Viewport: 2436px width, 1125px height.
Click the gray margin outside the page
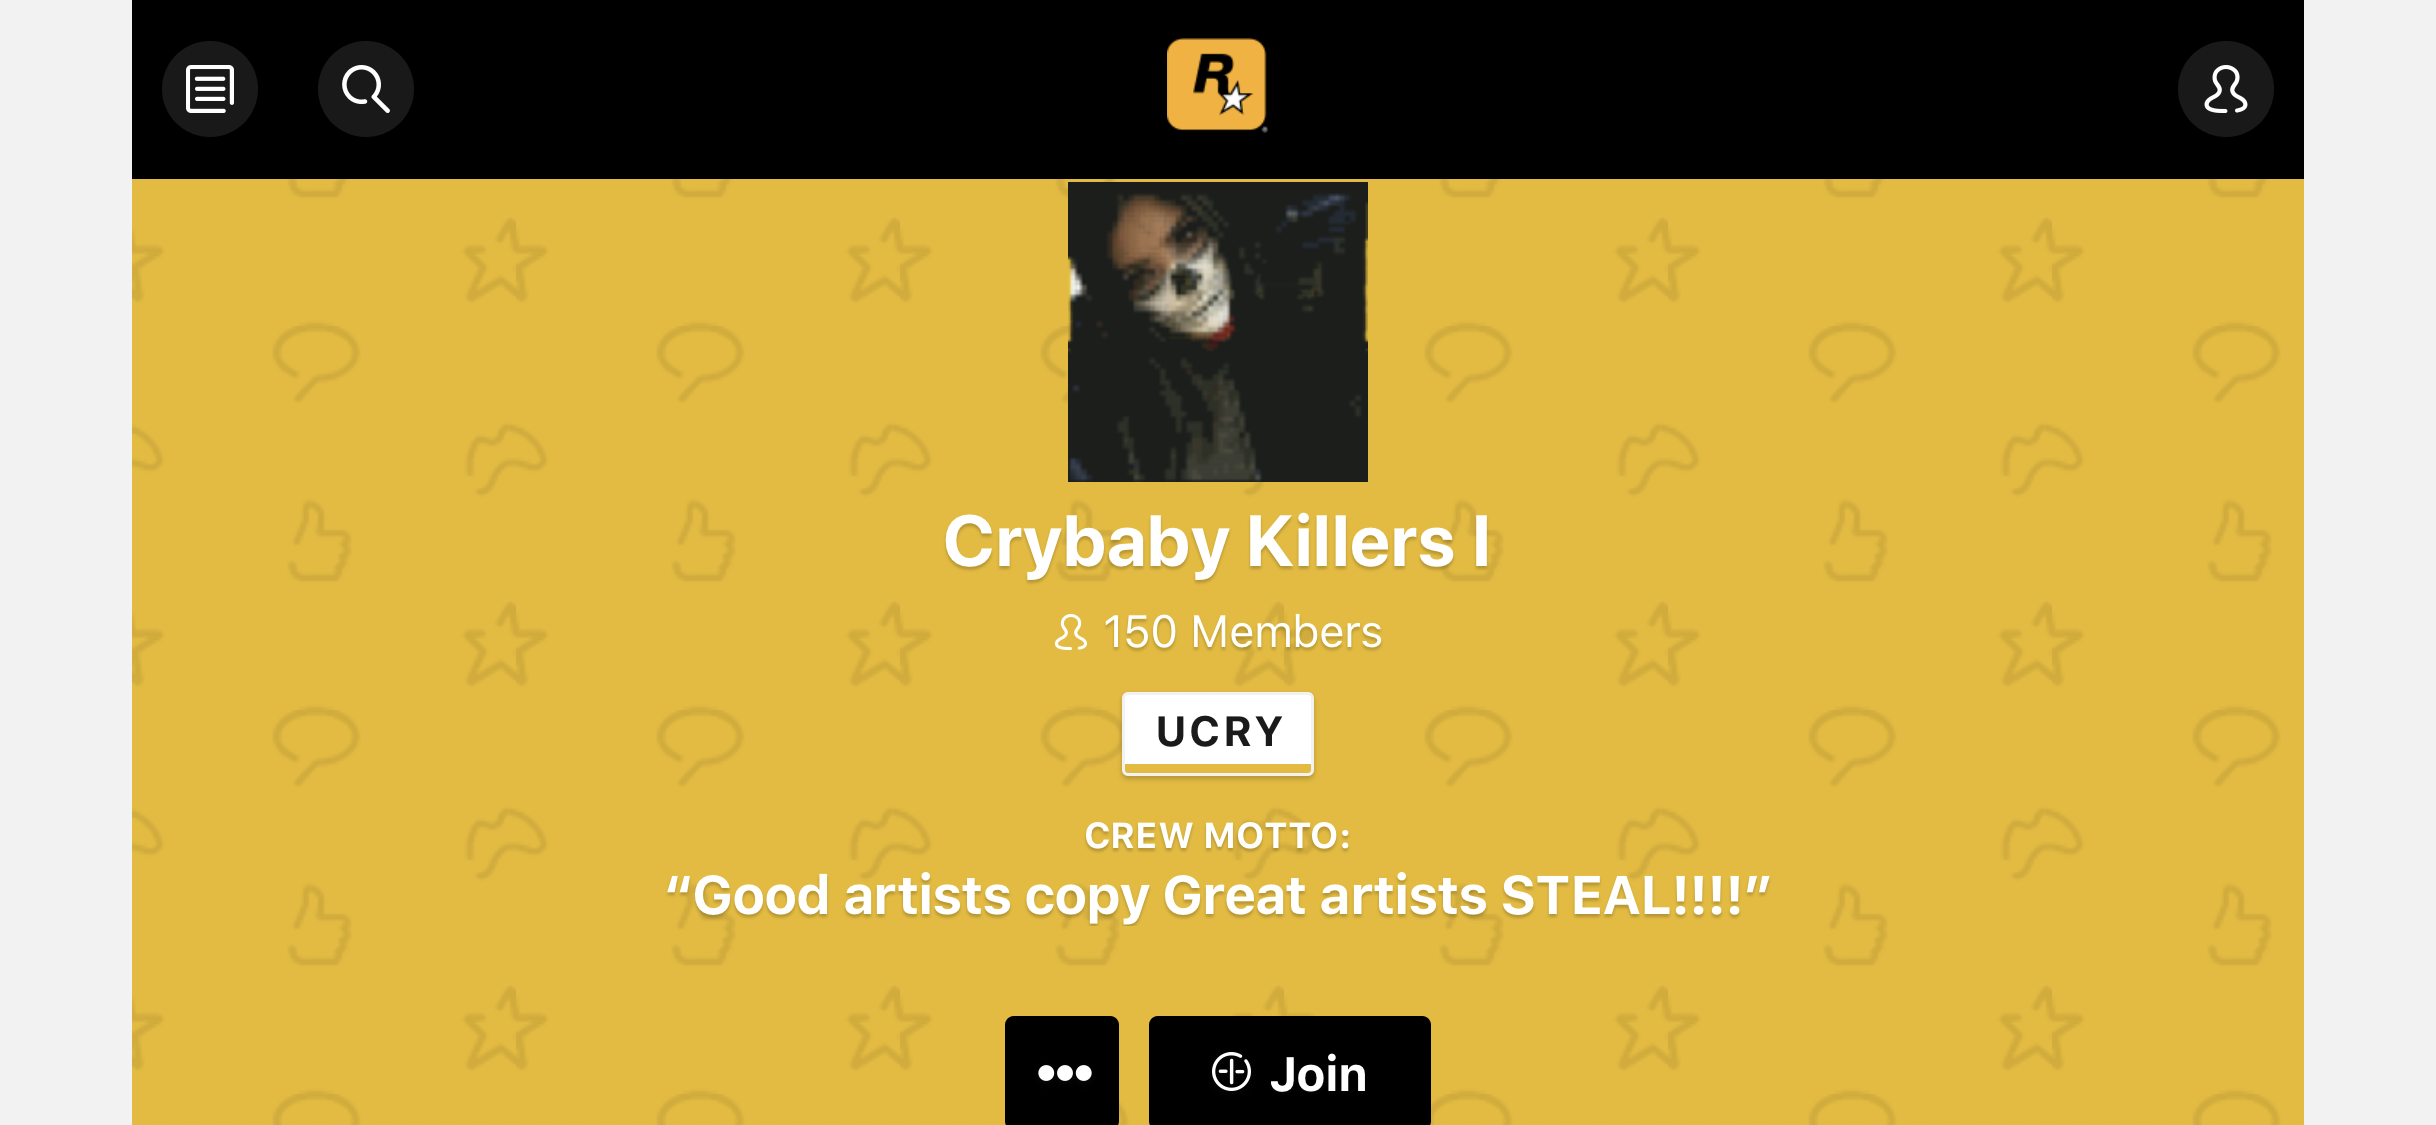coord(65,560)
